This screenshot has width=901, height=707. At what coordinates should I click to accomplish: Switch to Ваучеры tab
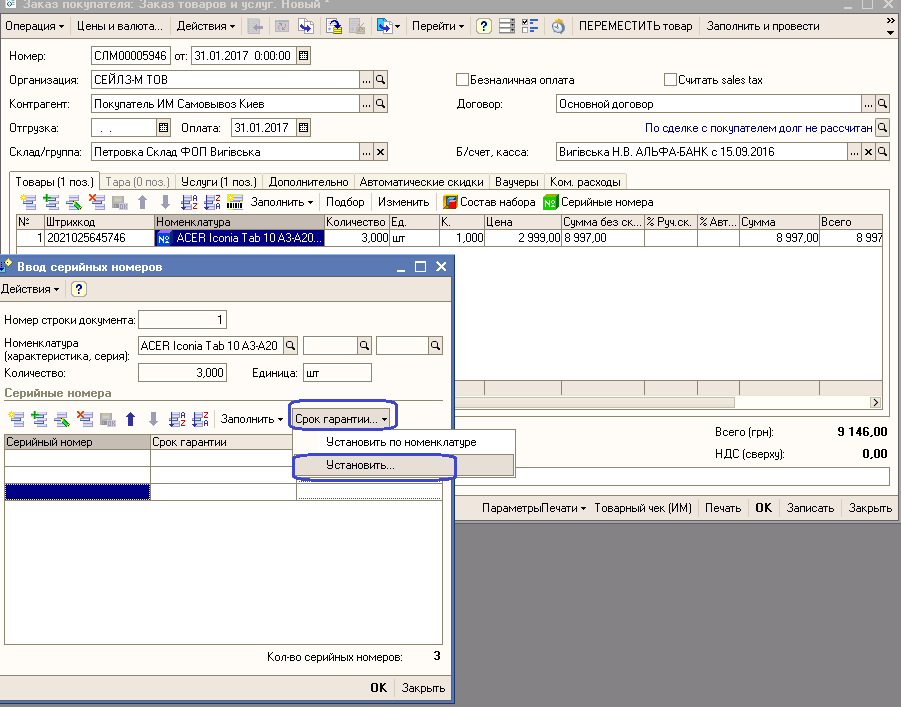coord(517,182)
